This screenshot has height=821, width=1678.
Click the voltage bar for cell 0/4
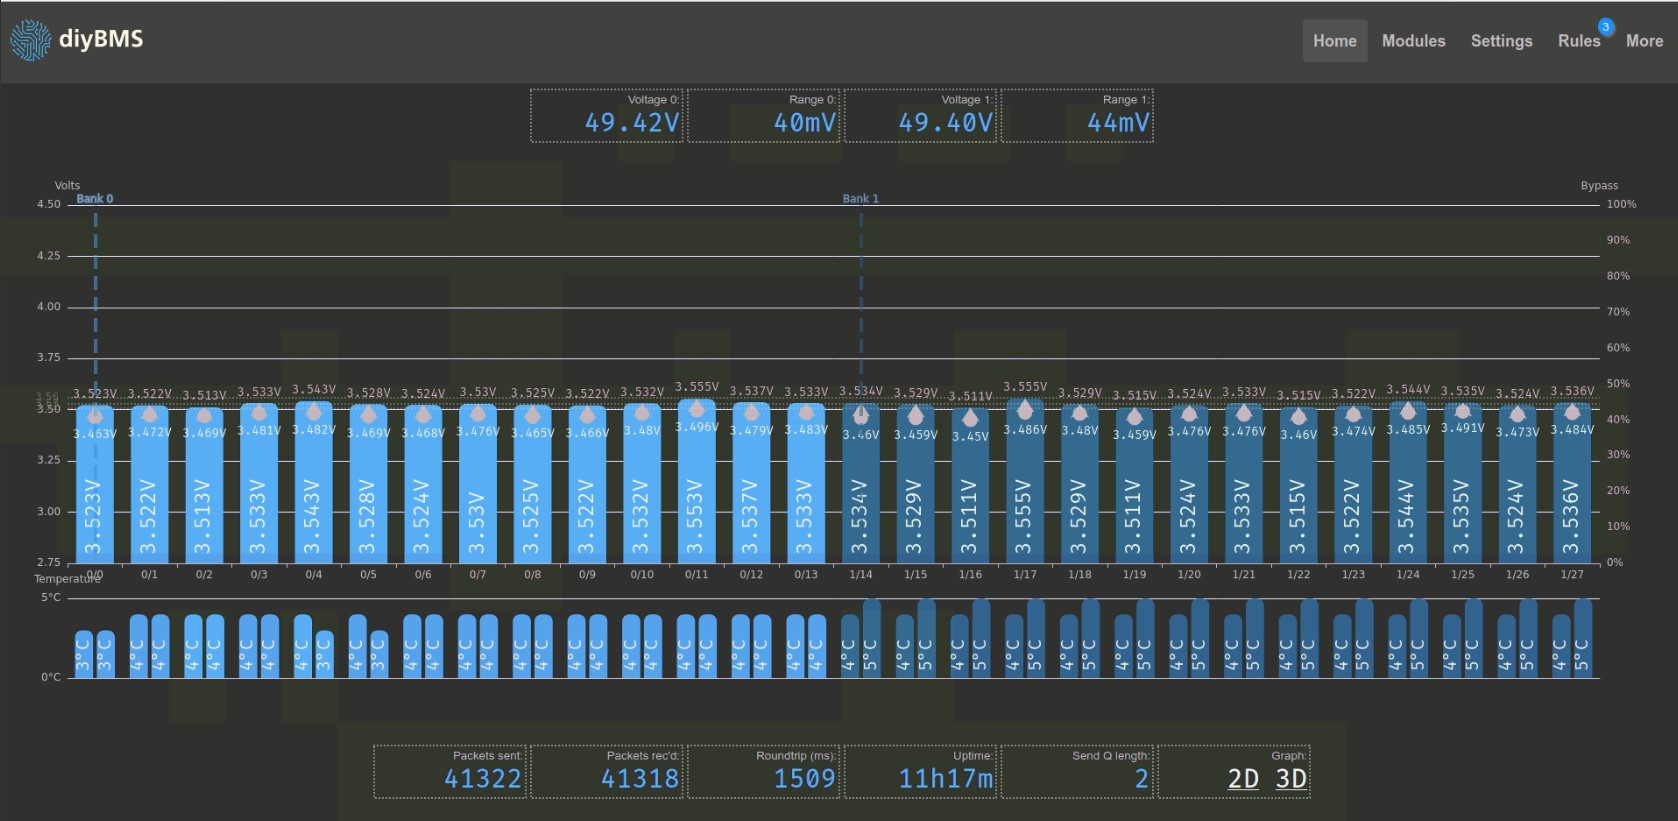[x=313, y=482]
